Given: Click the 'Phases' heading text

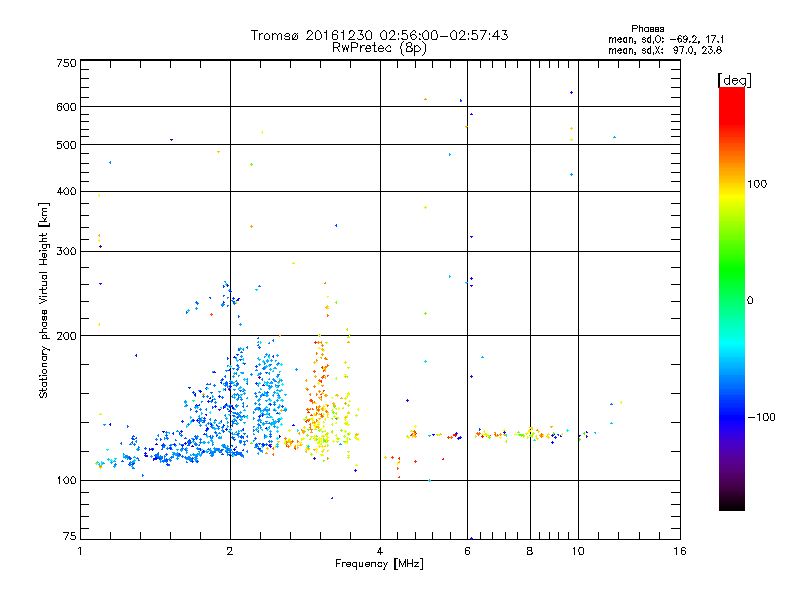Looking at the screenshot, I should pyautogui.click(x=647, y=29).
